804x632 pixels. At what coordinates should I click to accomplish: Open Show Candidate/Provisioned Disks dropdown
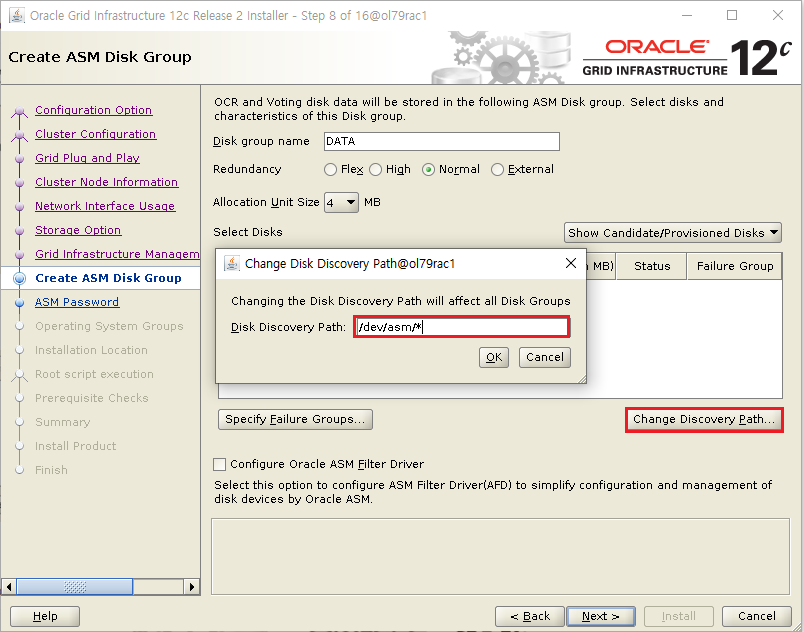point(673,233)
